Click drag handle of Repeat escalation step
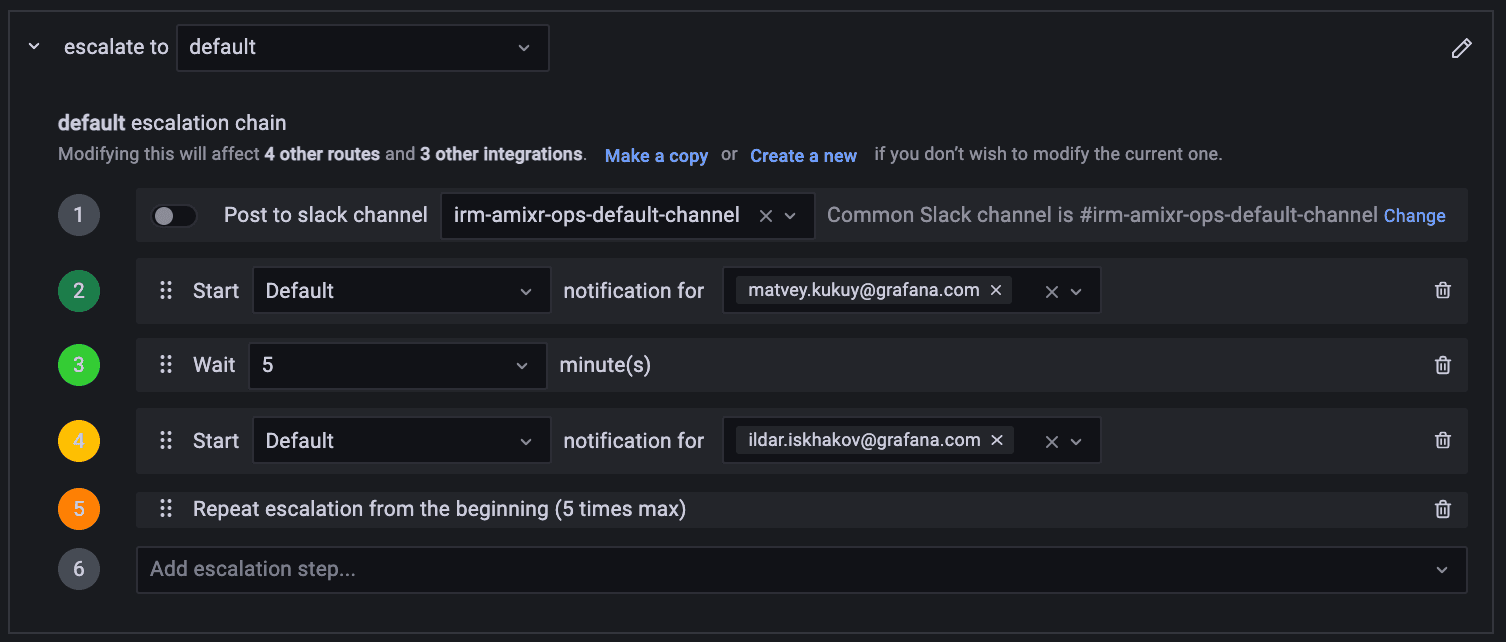 point(166,509)
